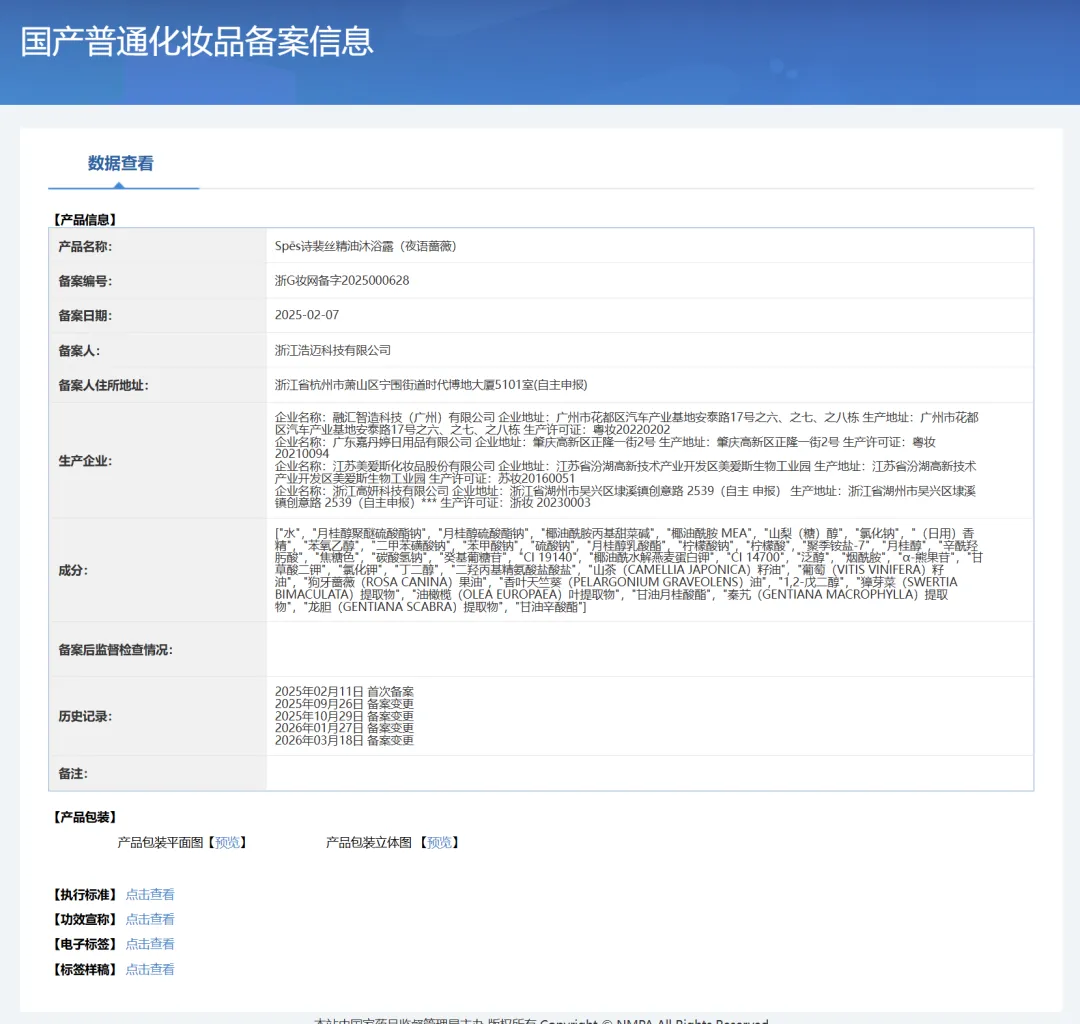Viewport: 1080px width, 1024px height.
Task: Click product name Spes诗裴丝精油沐浴露
Action: [365, 246]
